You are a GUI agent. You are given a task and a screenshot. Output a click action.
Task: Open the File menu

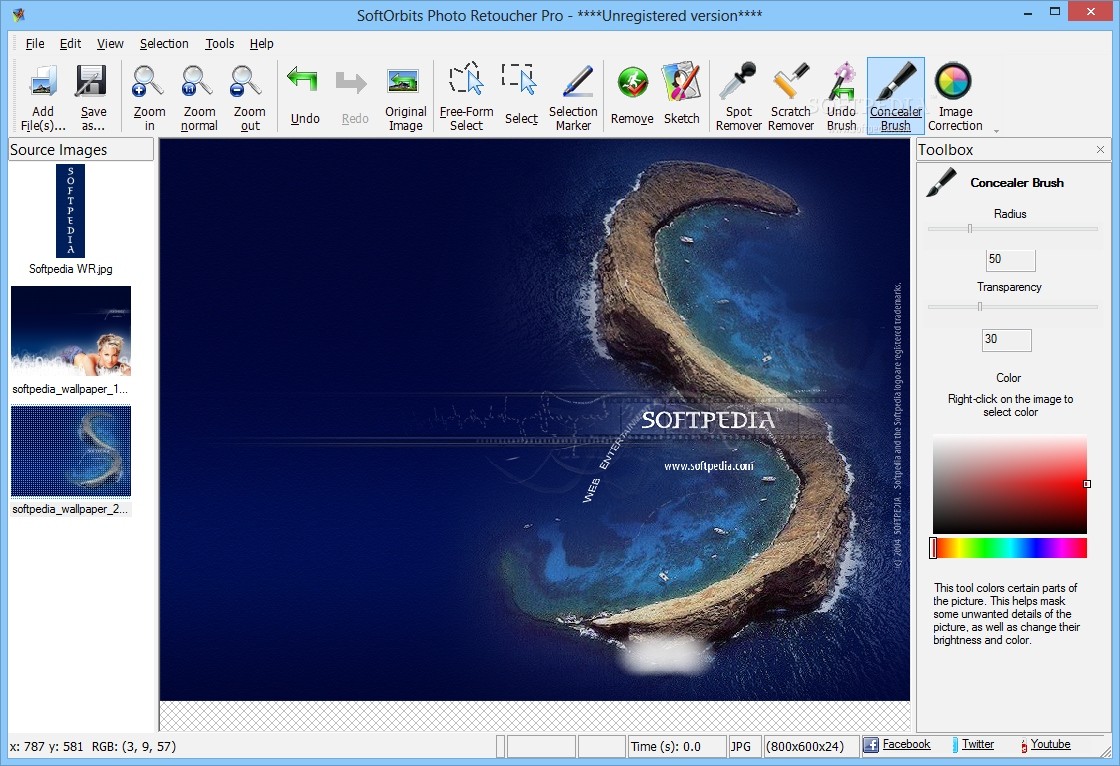point(35,44)
